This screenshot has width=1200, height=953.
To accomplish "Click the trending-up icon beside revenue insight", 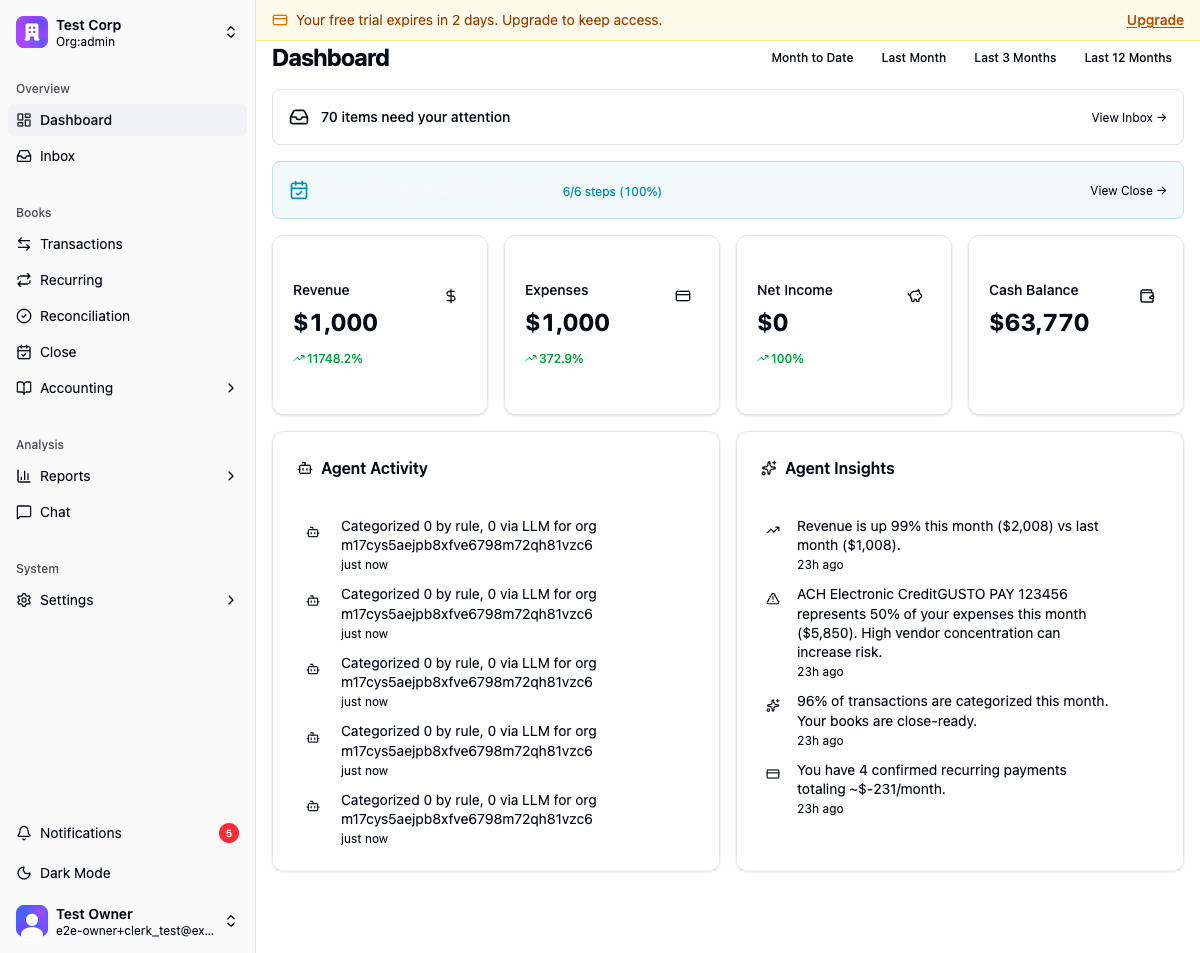I will tap(773, 530).
